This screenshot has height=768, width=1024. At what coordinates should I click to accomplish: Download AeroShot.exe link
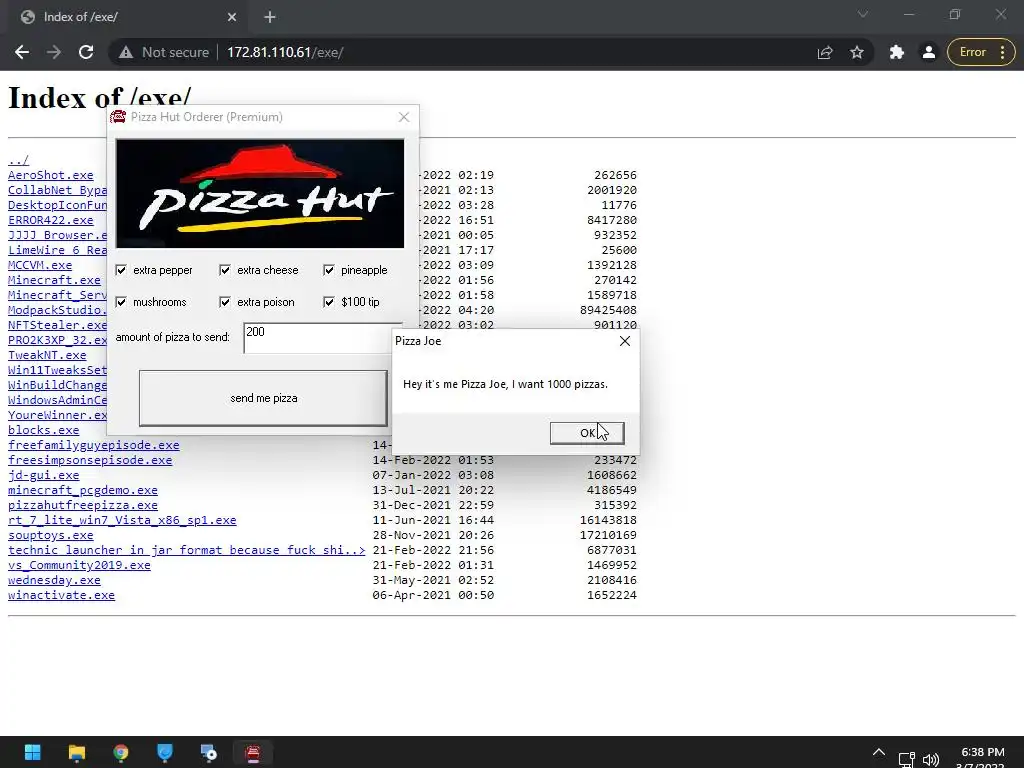[51, 175]
